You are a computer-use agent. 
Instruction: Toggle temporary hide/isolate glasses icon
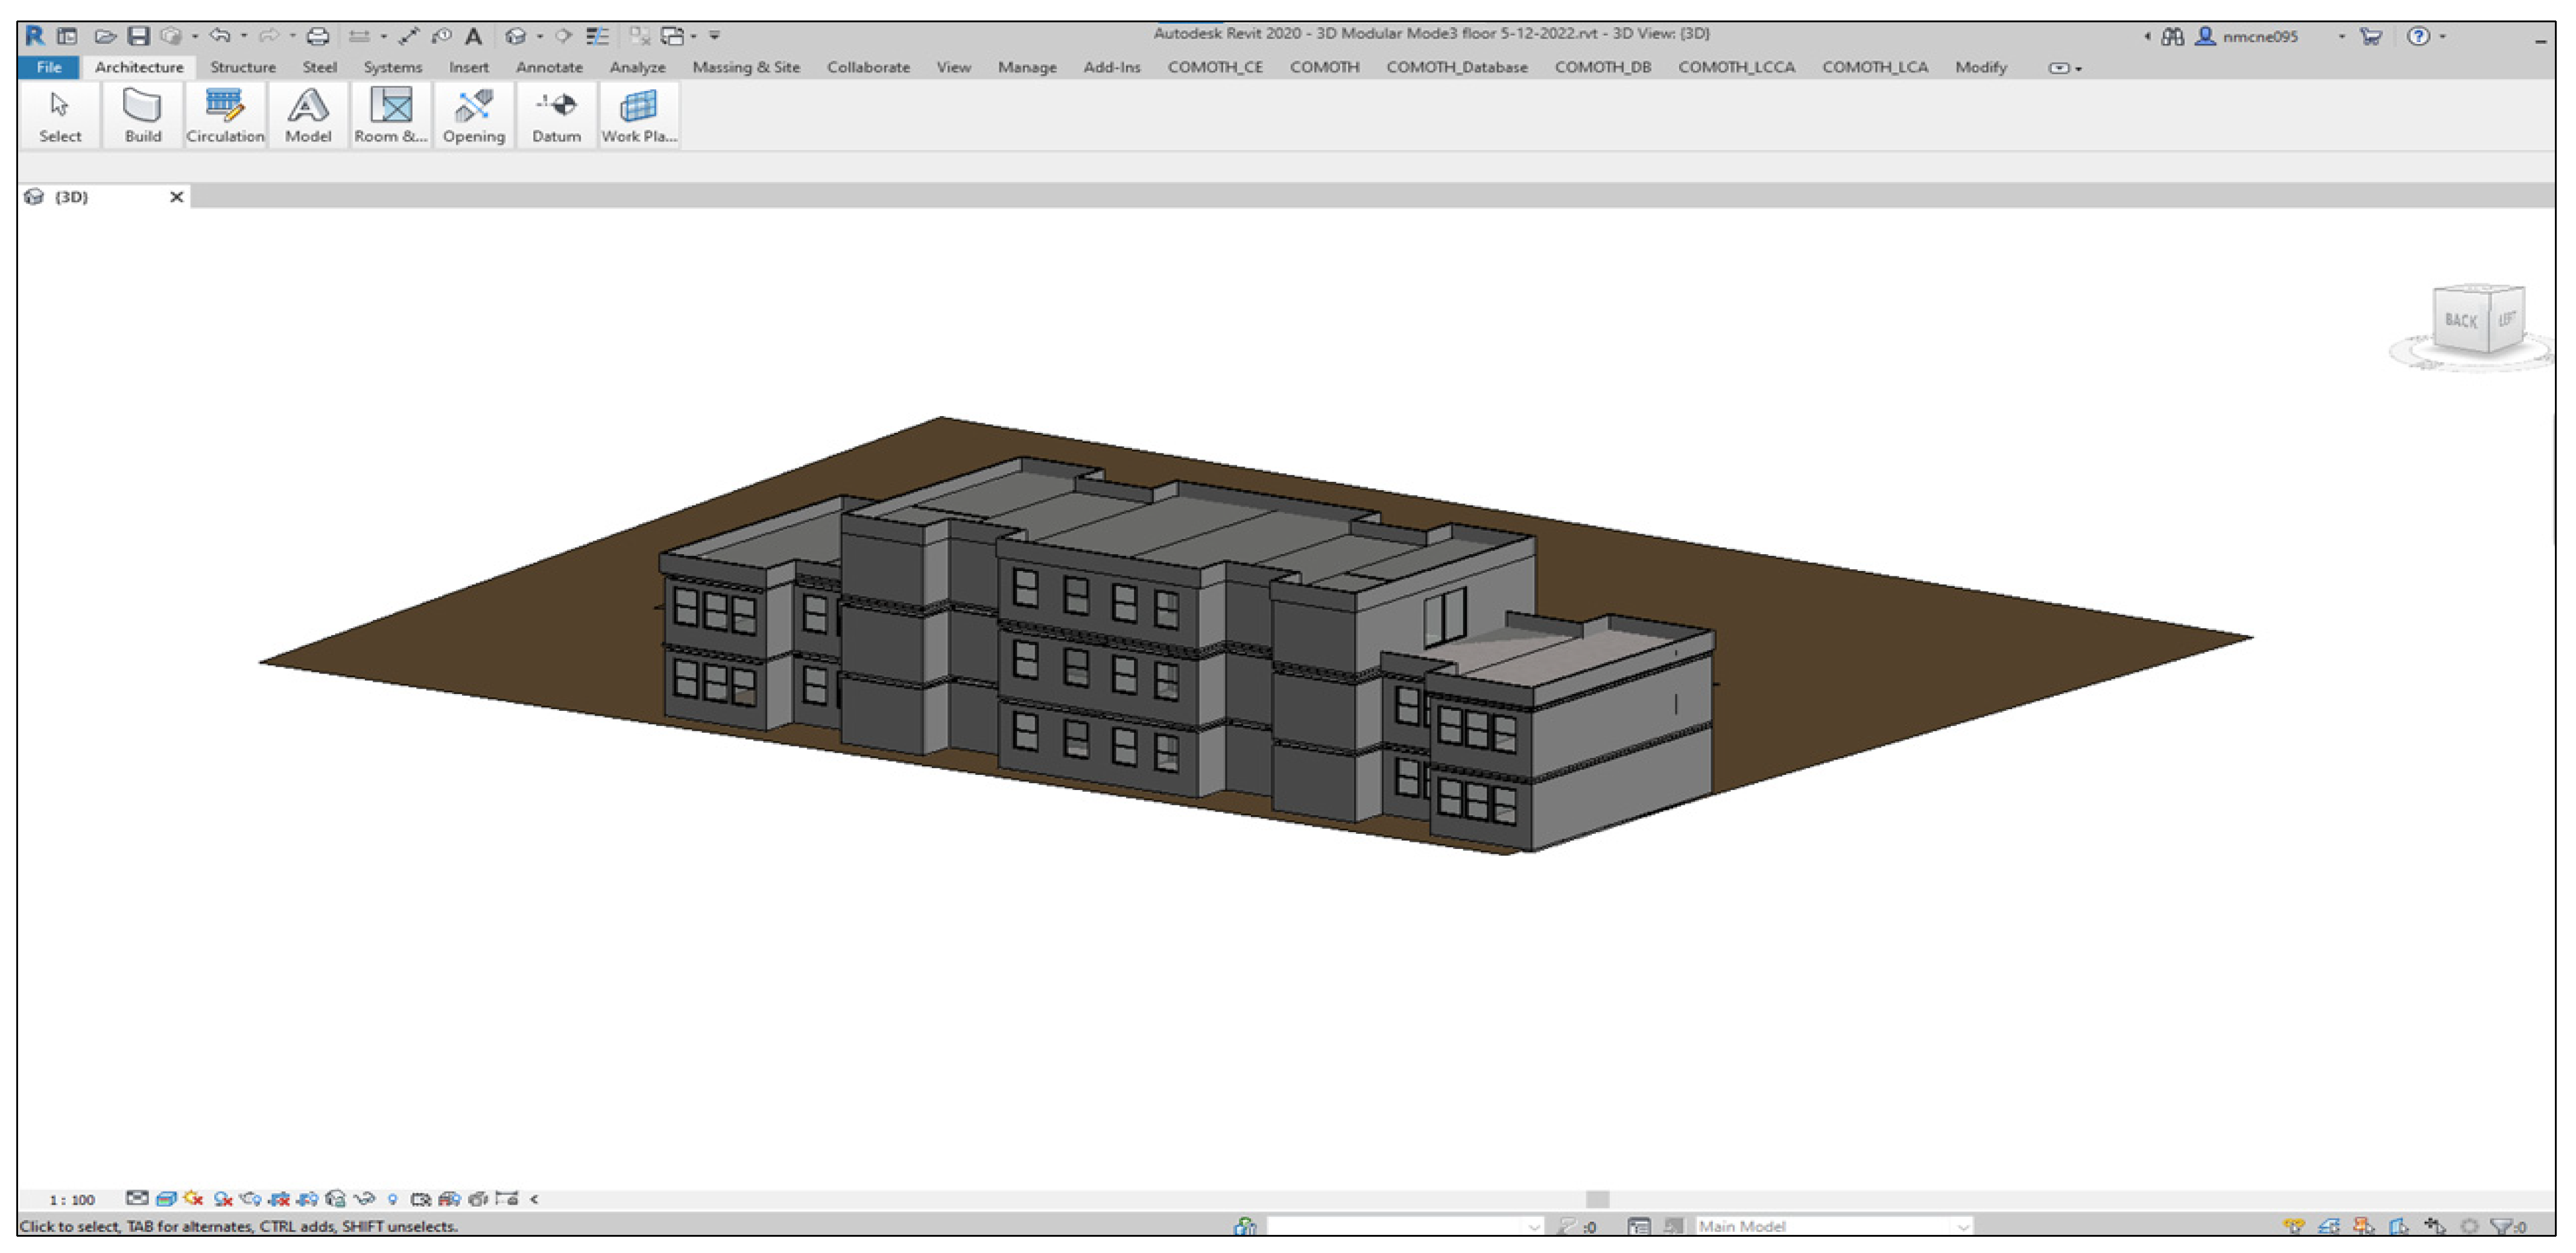[364, 1198]
